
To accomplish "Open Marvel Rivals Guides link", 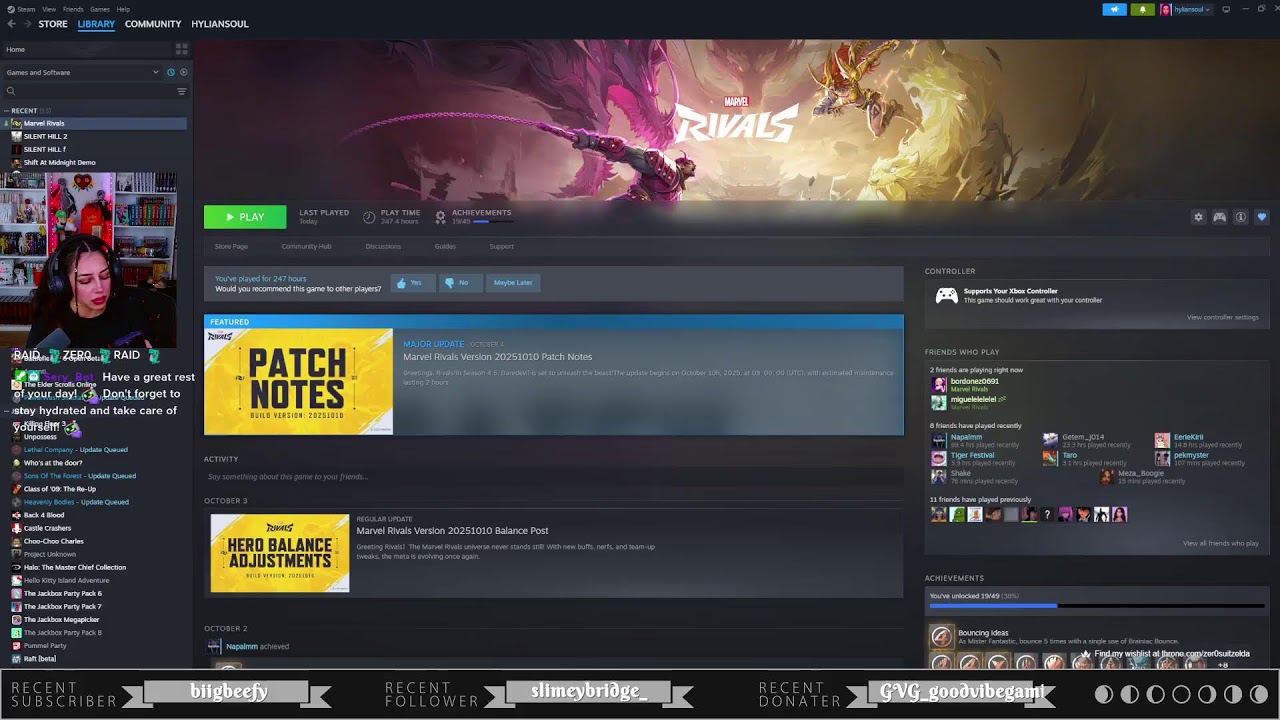I will (445, 246).
